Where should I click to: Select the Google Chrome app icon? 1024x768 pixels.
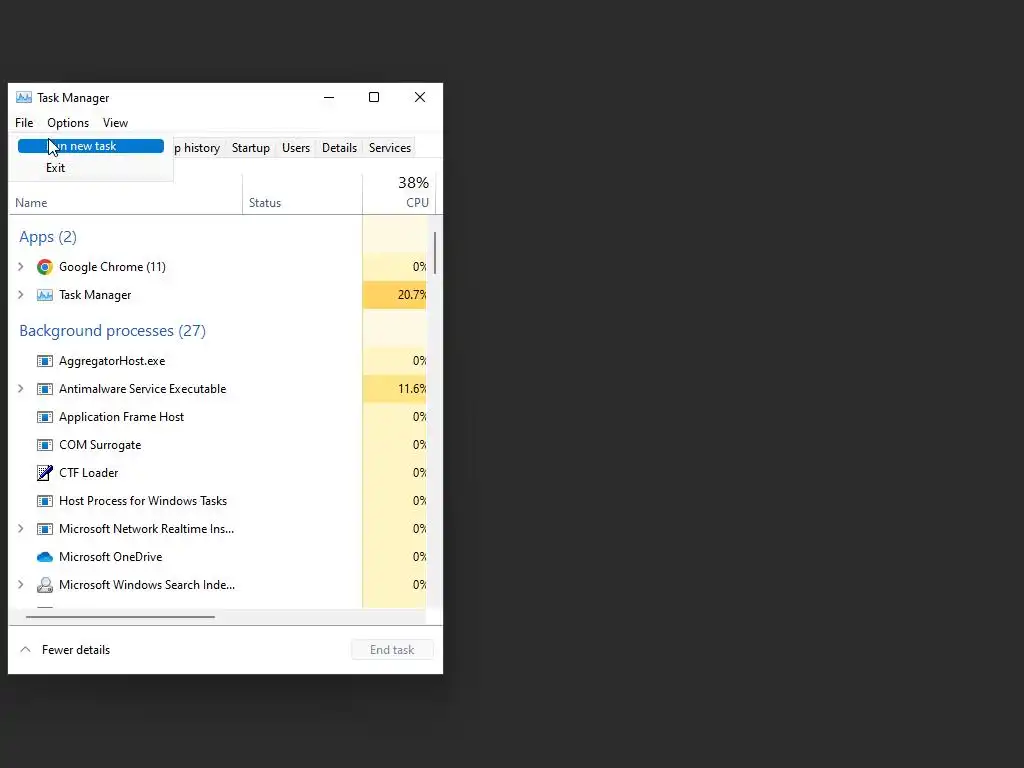(x=44, y=266)
